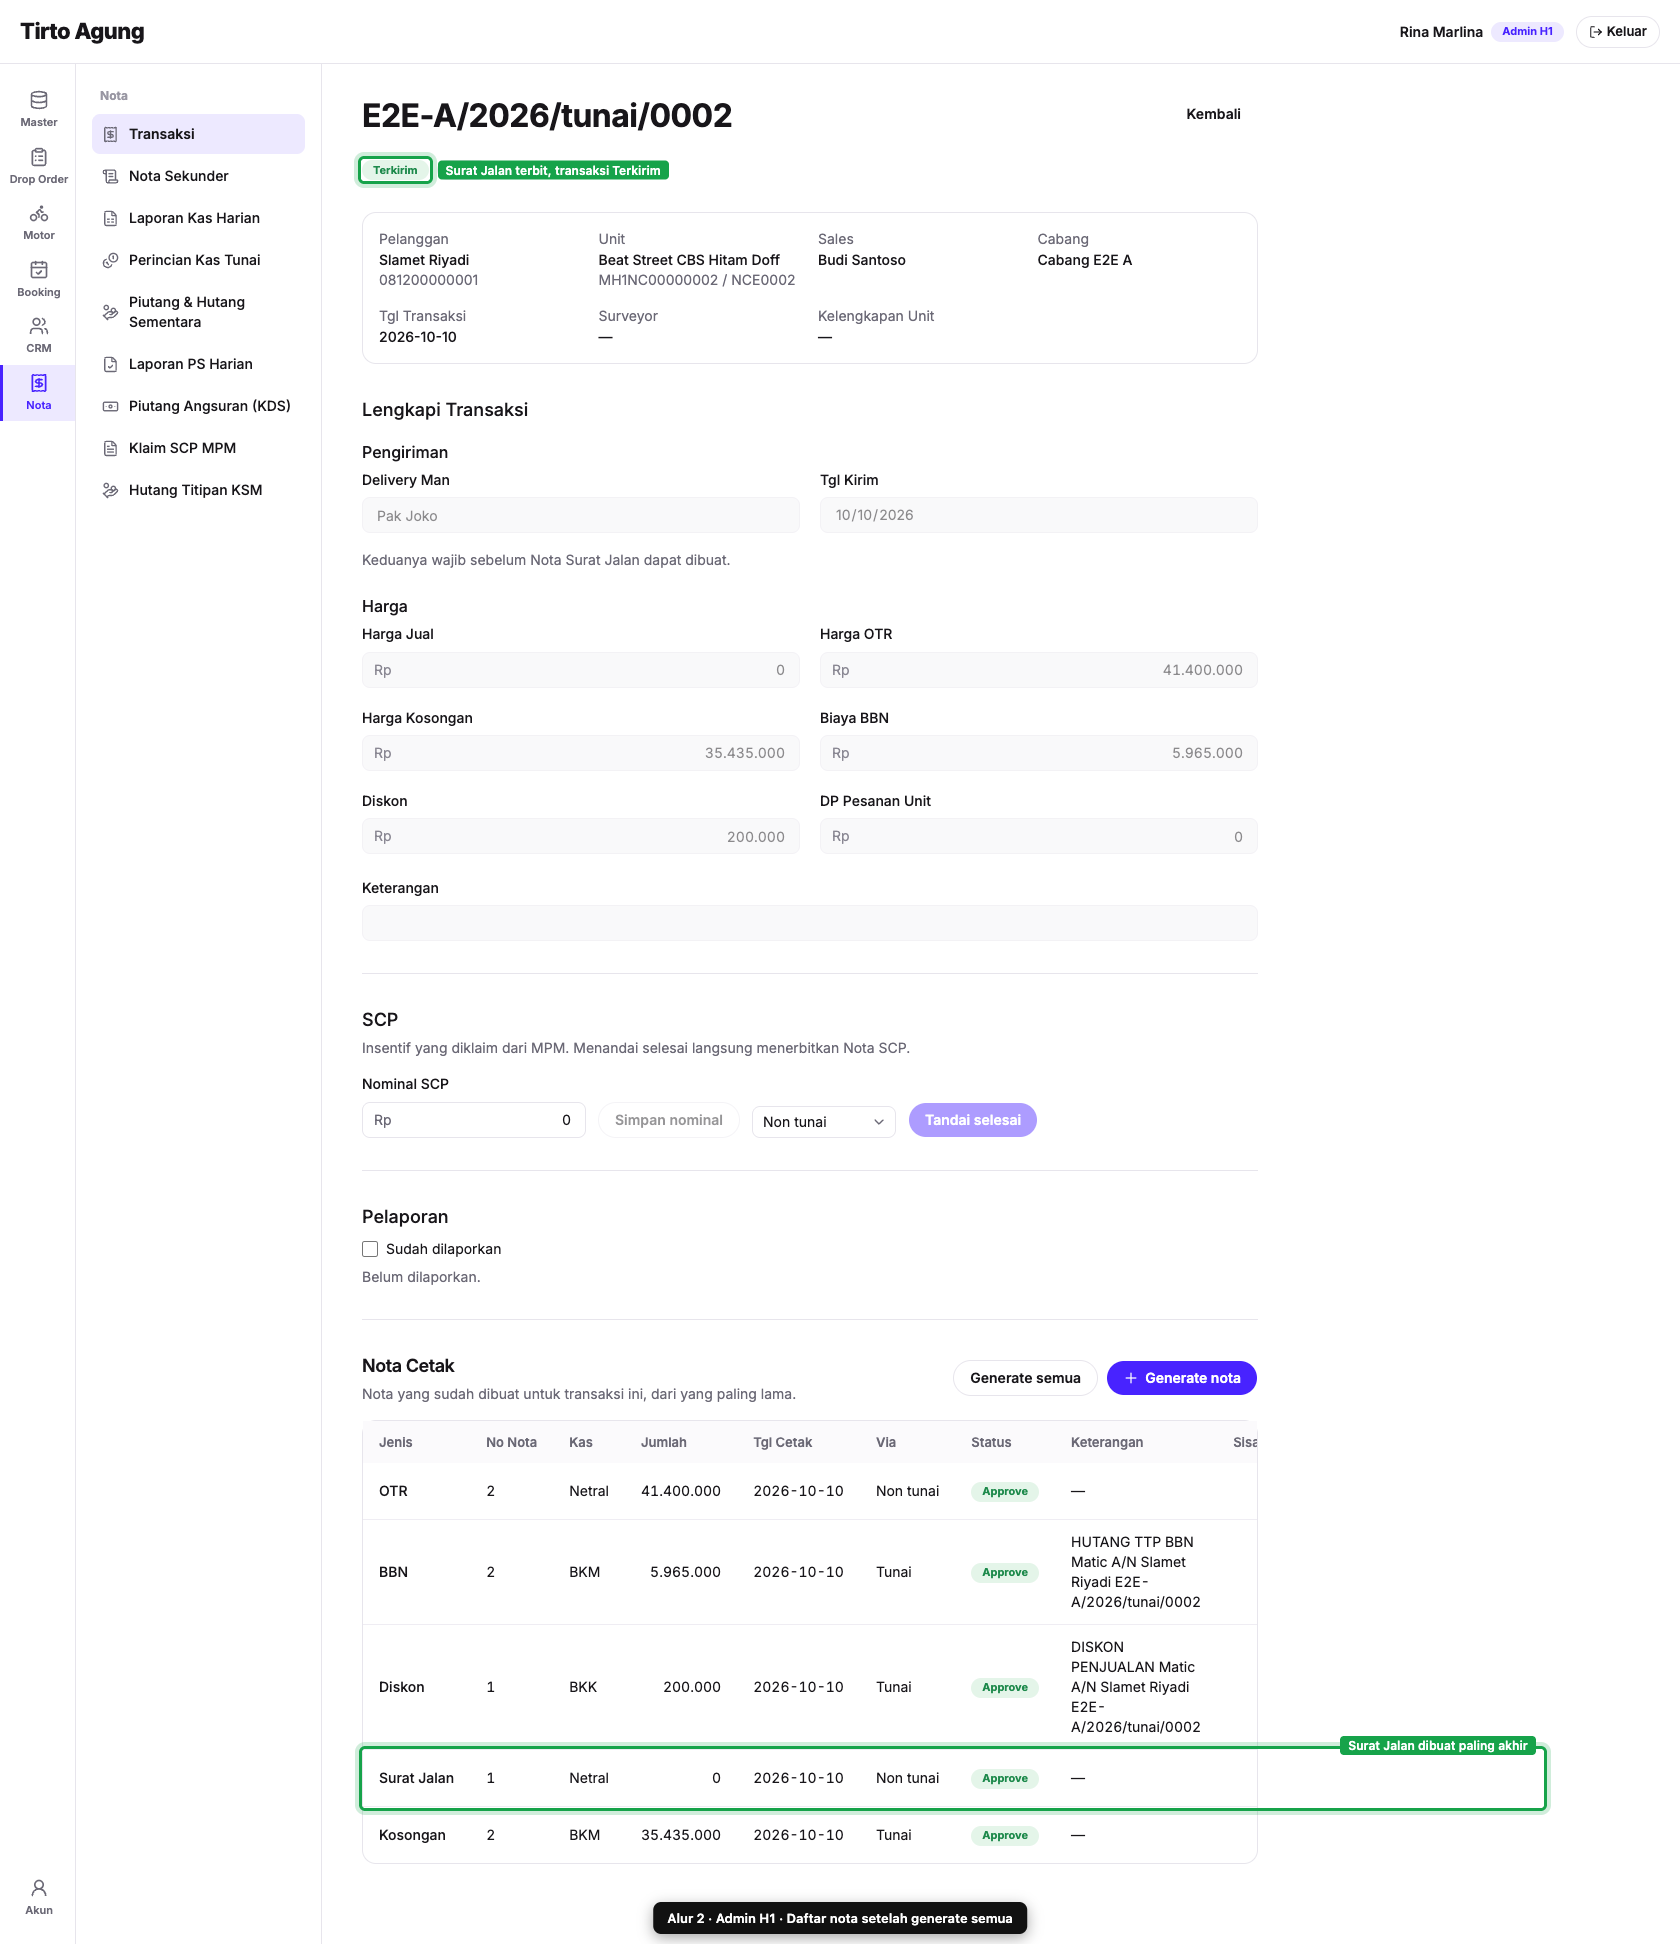This screenshot has height=1944, width=1680.
Task: Open the Master section icon
Action: tap(39, 100)
